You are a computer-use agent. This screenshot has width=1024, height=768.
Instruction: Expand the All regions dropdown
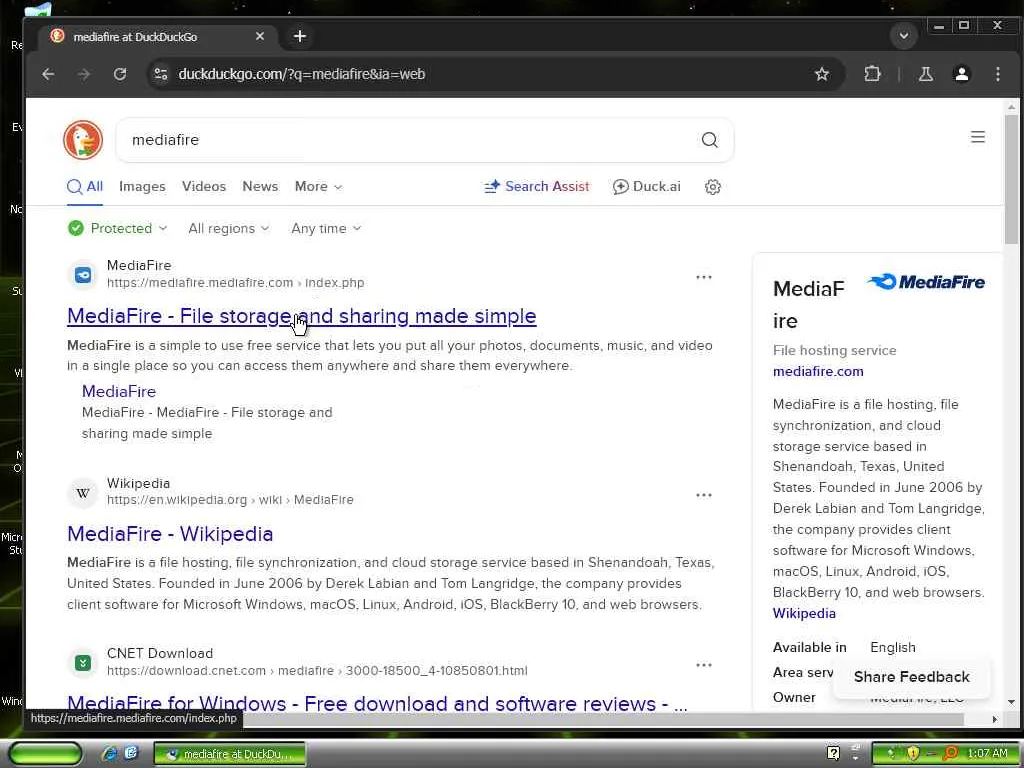click(229, 229)
